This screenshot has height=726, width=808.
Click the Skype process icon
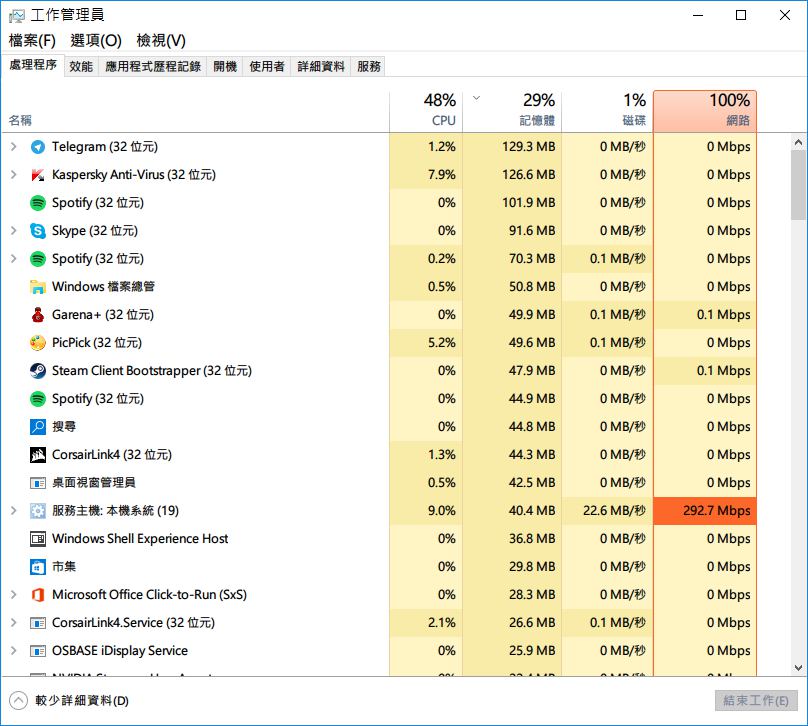[38, 231]
